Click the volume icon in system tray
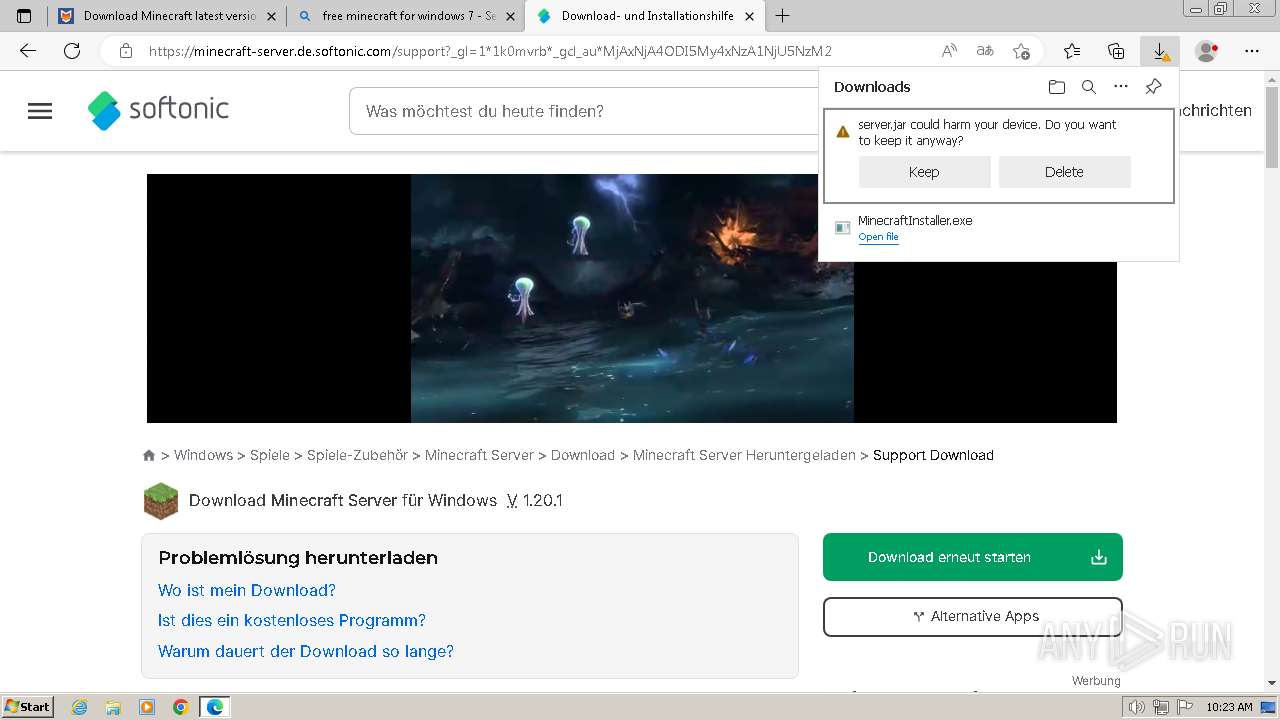The height and width of the screenshot is (720, 1280). pos(1137,707)
